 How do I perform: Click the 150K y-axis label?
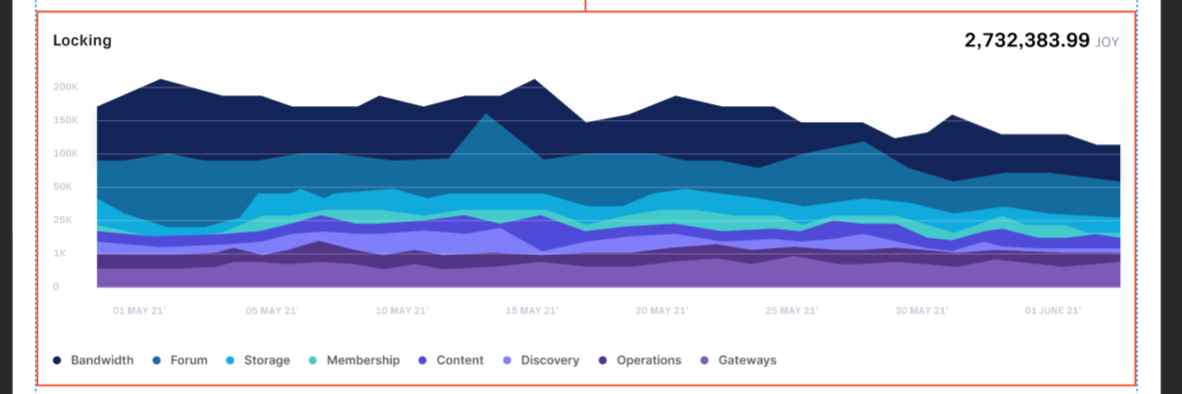click(x=66, y=120)
